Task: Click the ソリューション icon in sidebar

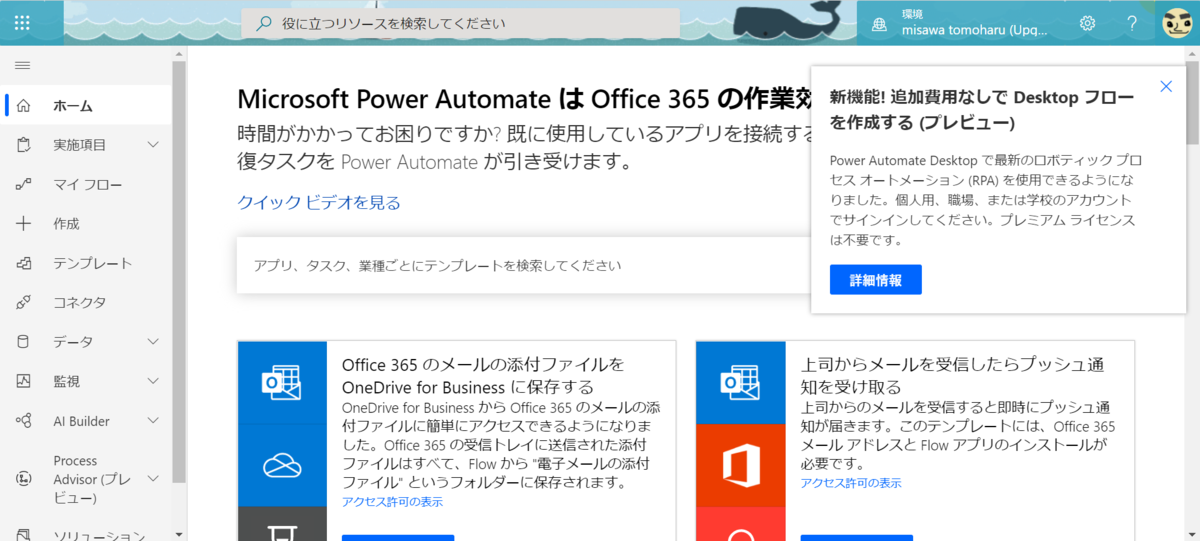Action: (24, 535)
